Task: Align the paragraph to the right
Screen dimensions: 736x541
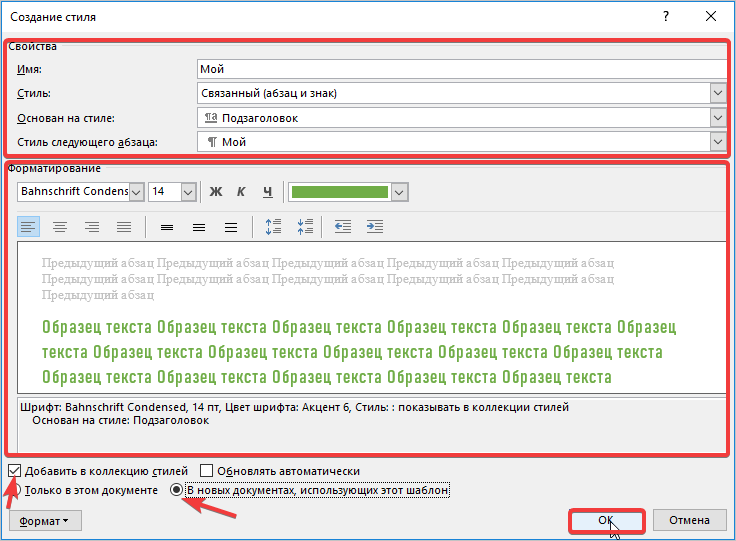Action: (92, 227)
